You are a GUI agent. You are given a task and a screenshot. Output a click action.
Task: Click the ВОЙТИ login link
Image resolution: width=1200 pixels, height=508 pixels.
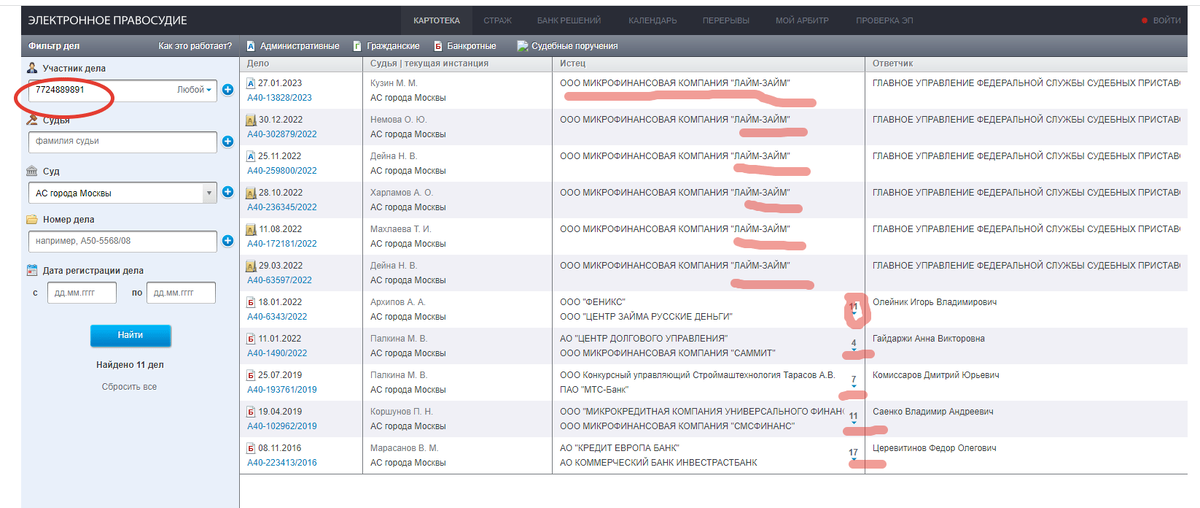point(1167,20)
